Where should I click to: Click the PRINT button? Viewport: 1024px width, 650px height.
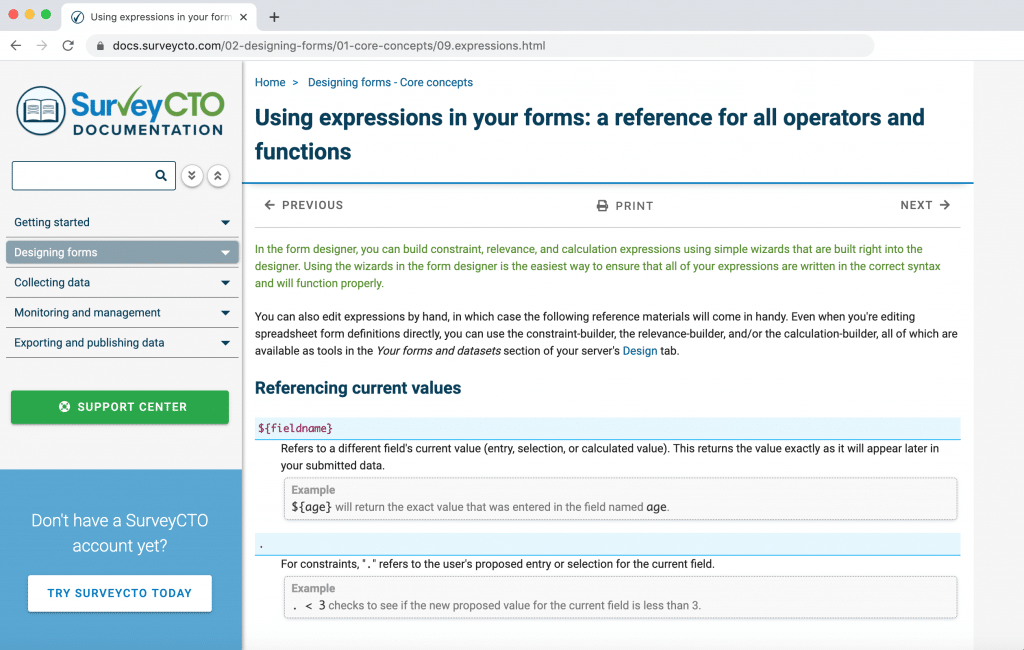pos(625,206)
